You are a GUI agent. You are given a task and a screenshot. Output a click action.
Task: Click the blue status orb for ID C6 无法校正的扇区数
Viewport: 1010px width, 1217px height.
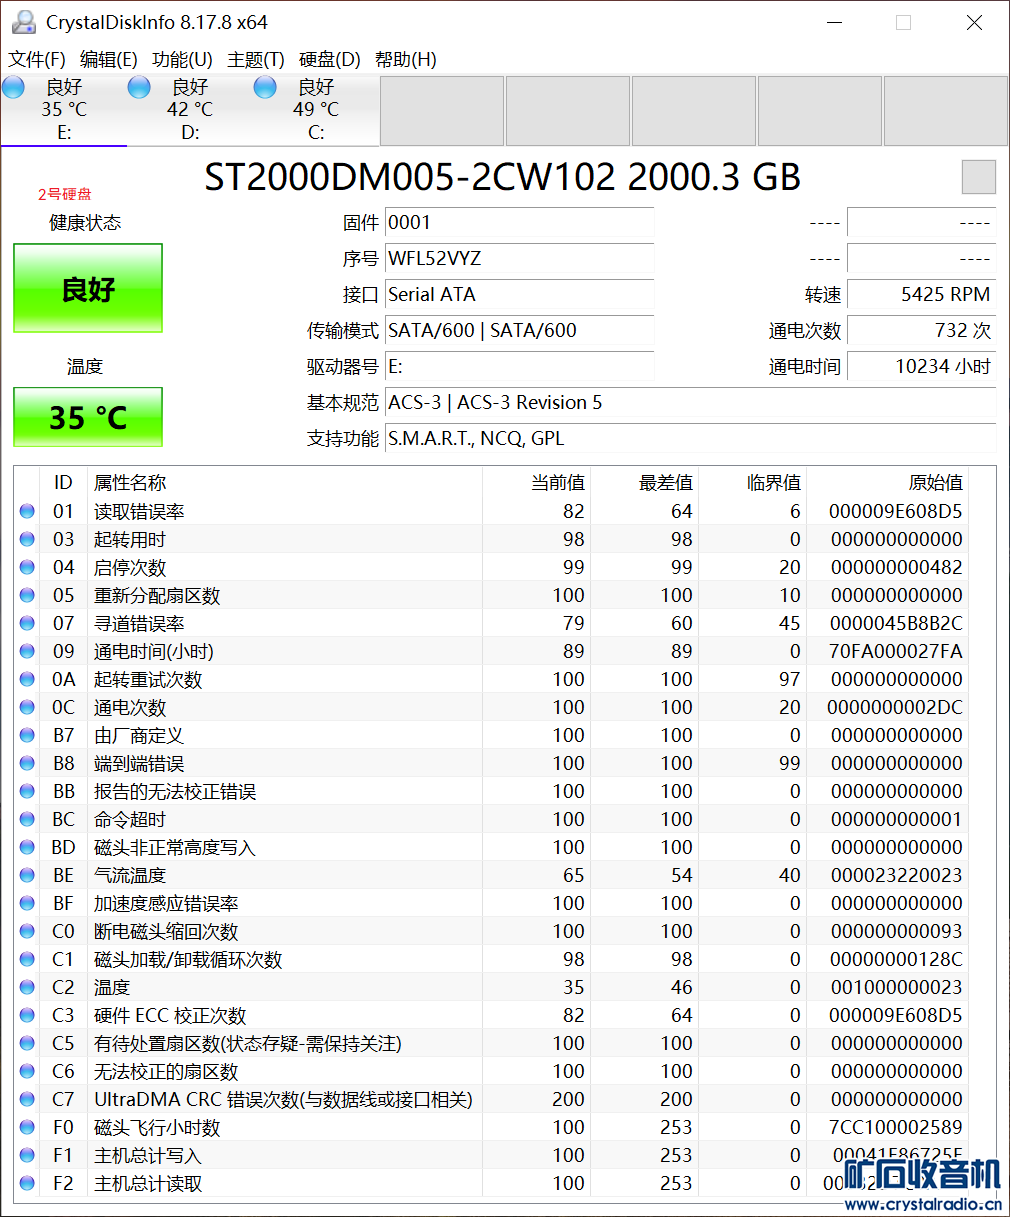pyautogui.click(x=26, y=1071)
